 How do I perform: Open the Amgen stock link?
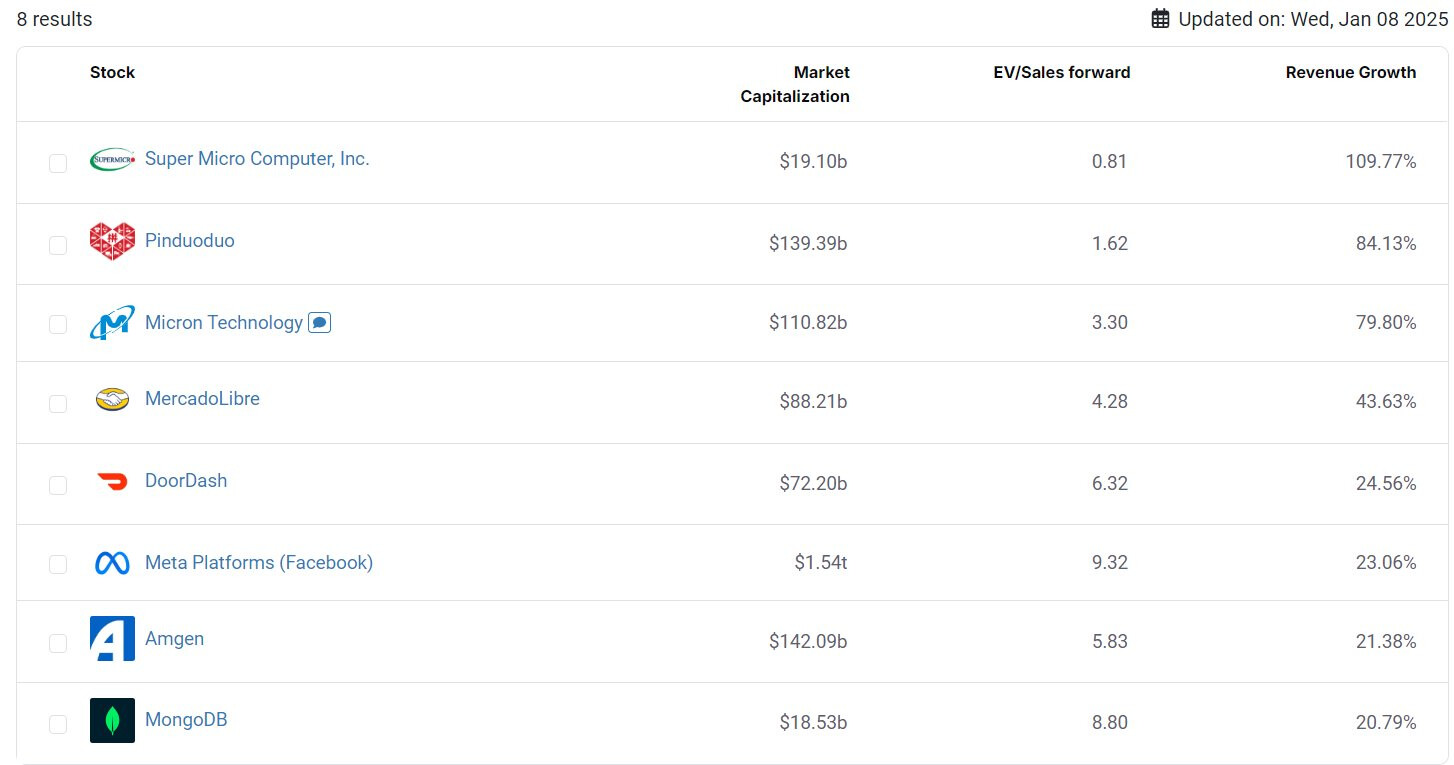coord(174,639)
